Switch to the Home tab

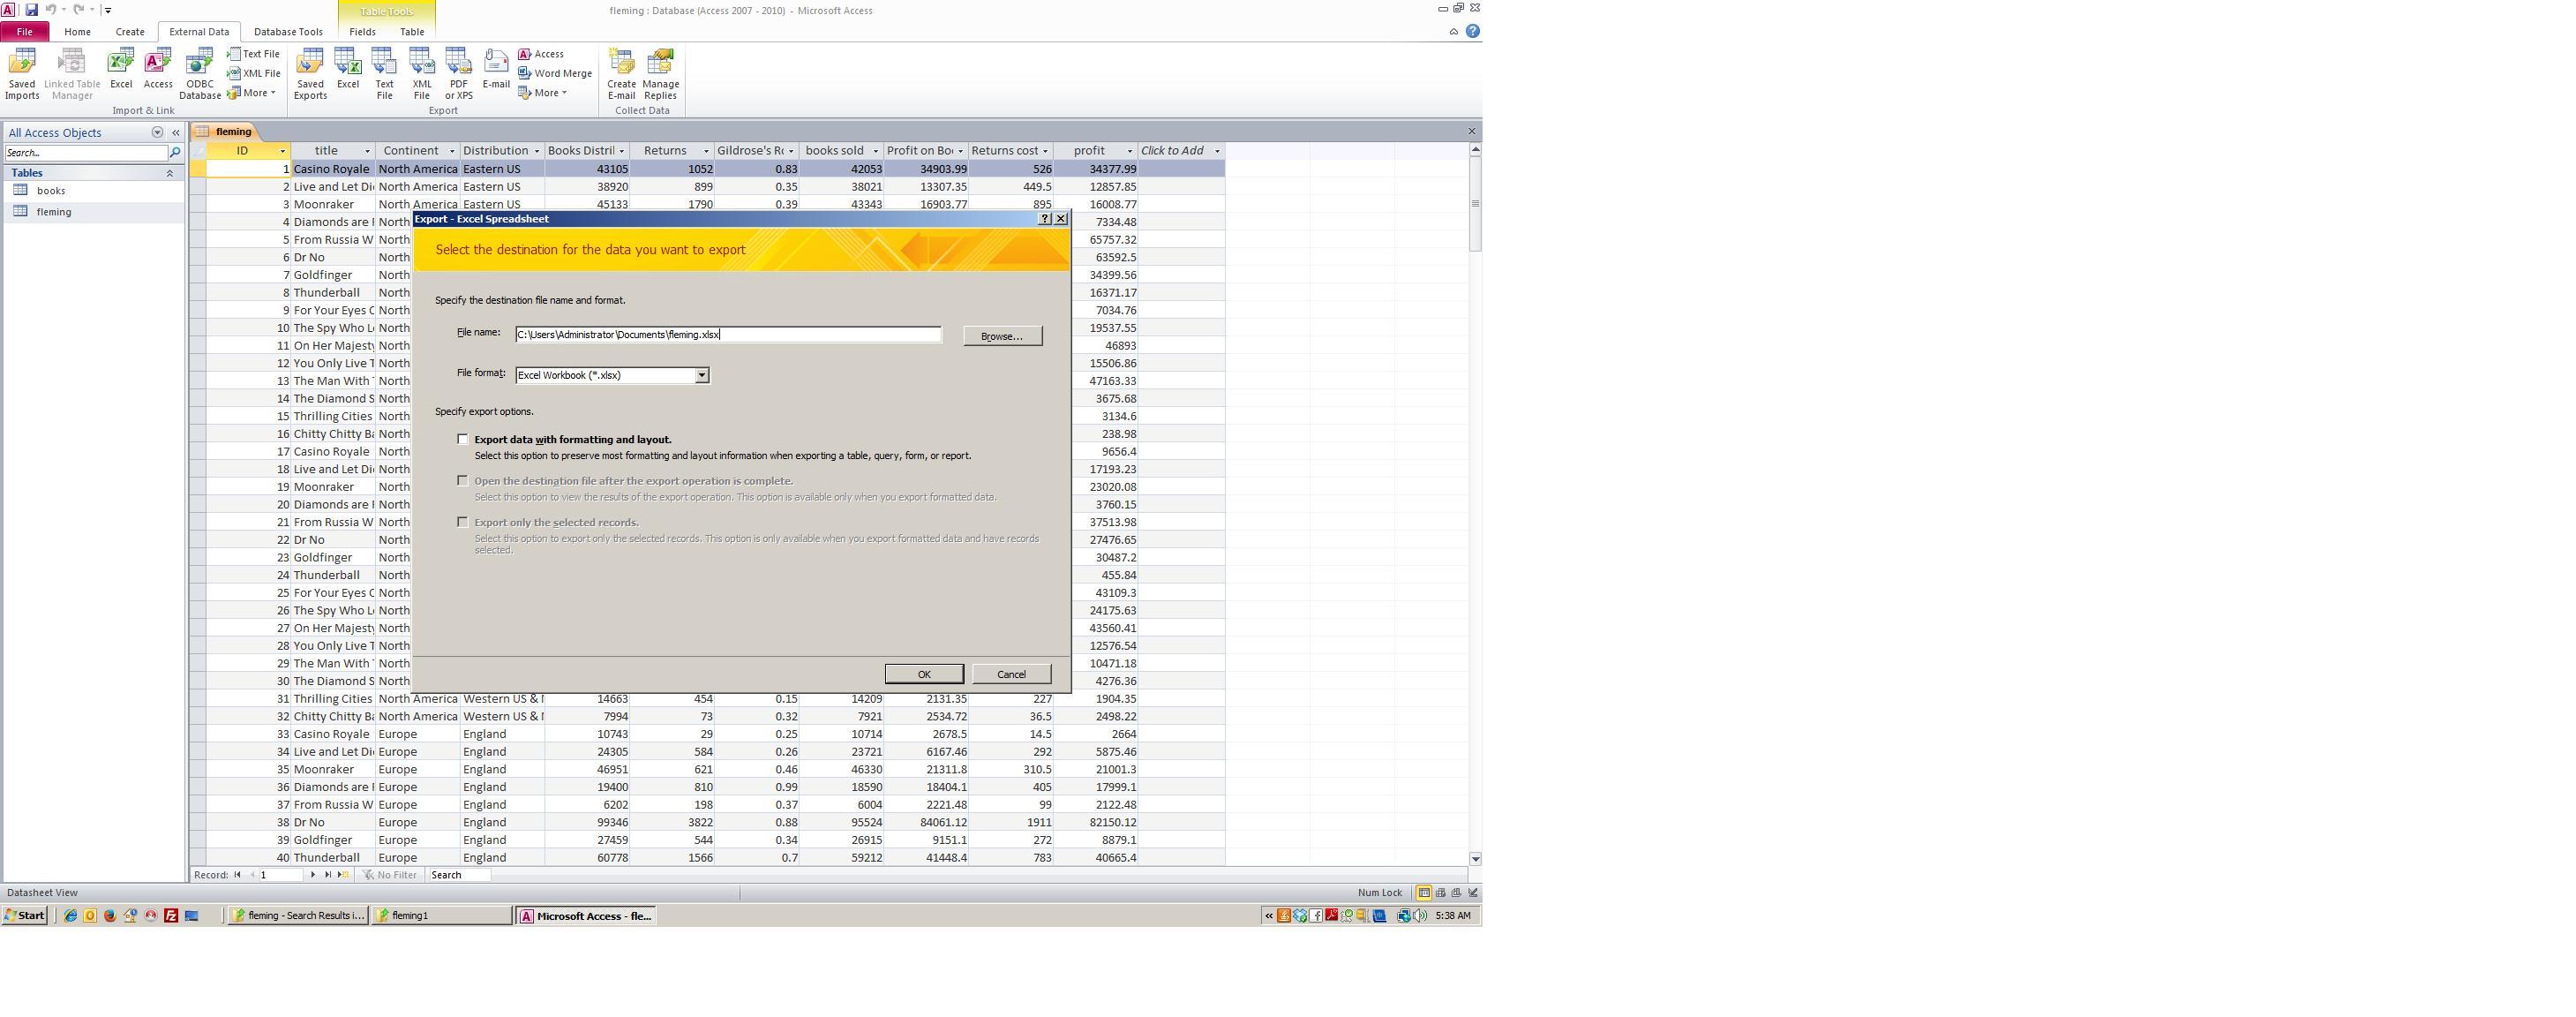[77, 32]
